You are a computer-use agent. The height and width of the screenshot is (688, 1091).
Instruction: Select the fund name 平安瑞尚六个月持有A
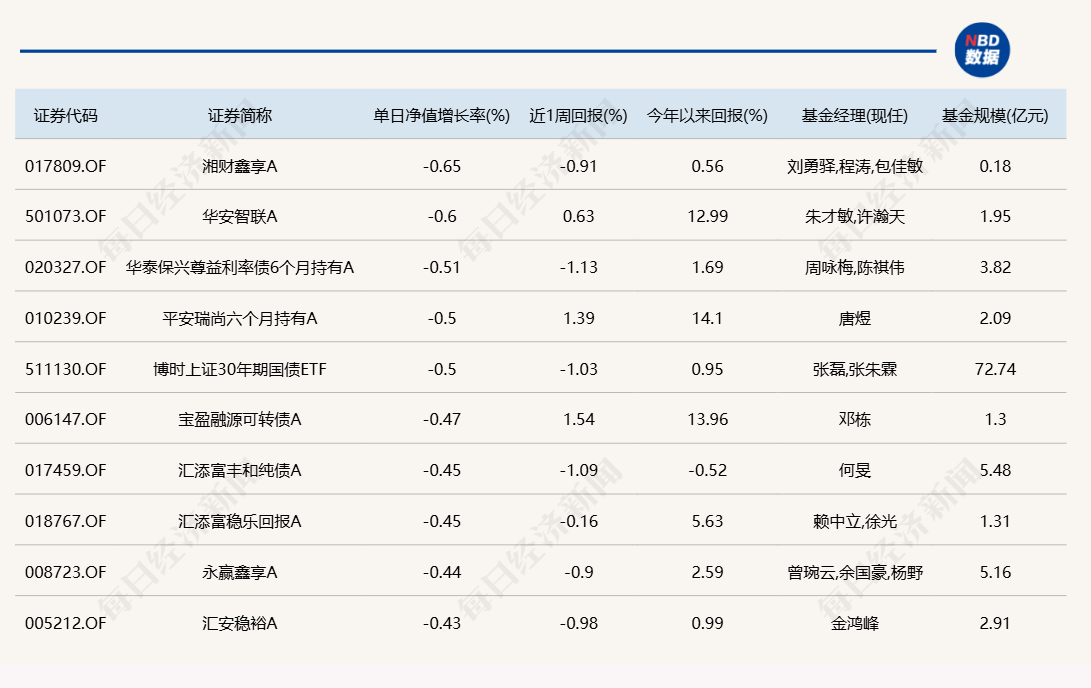tap(239, 318)
